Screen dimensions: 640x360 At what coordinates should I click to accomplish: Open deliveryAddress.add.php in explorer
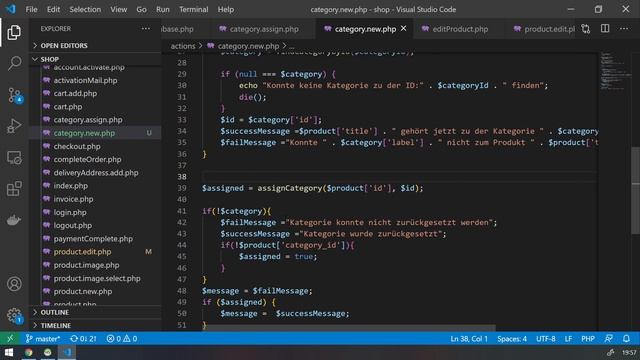coord(96,173)
